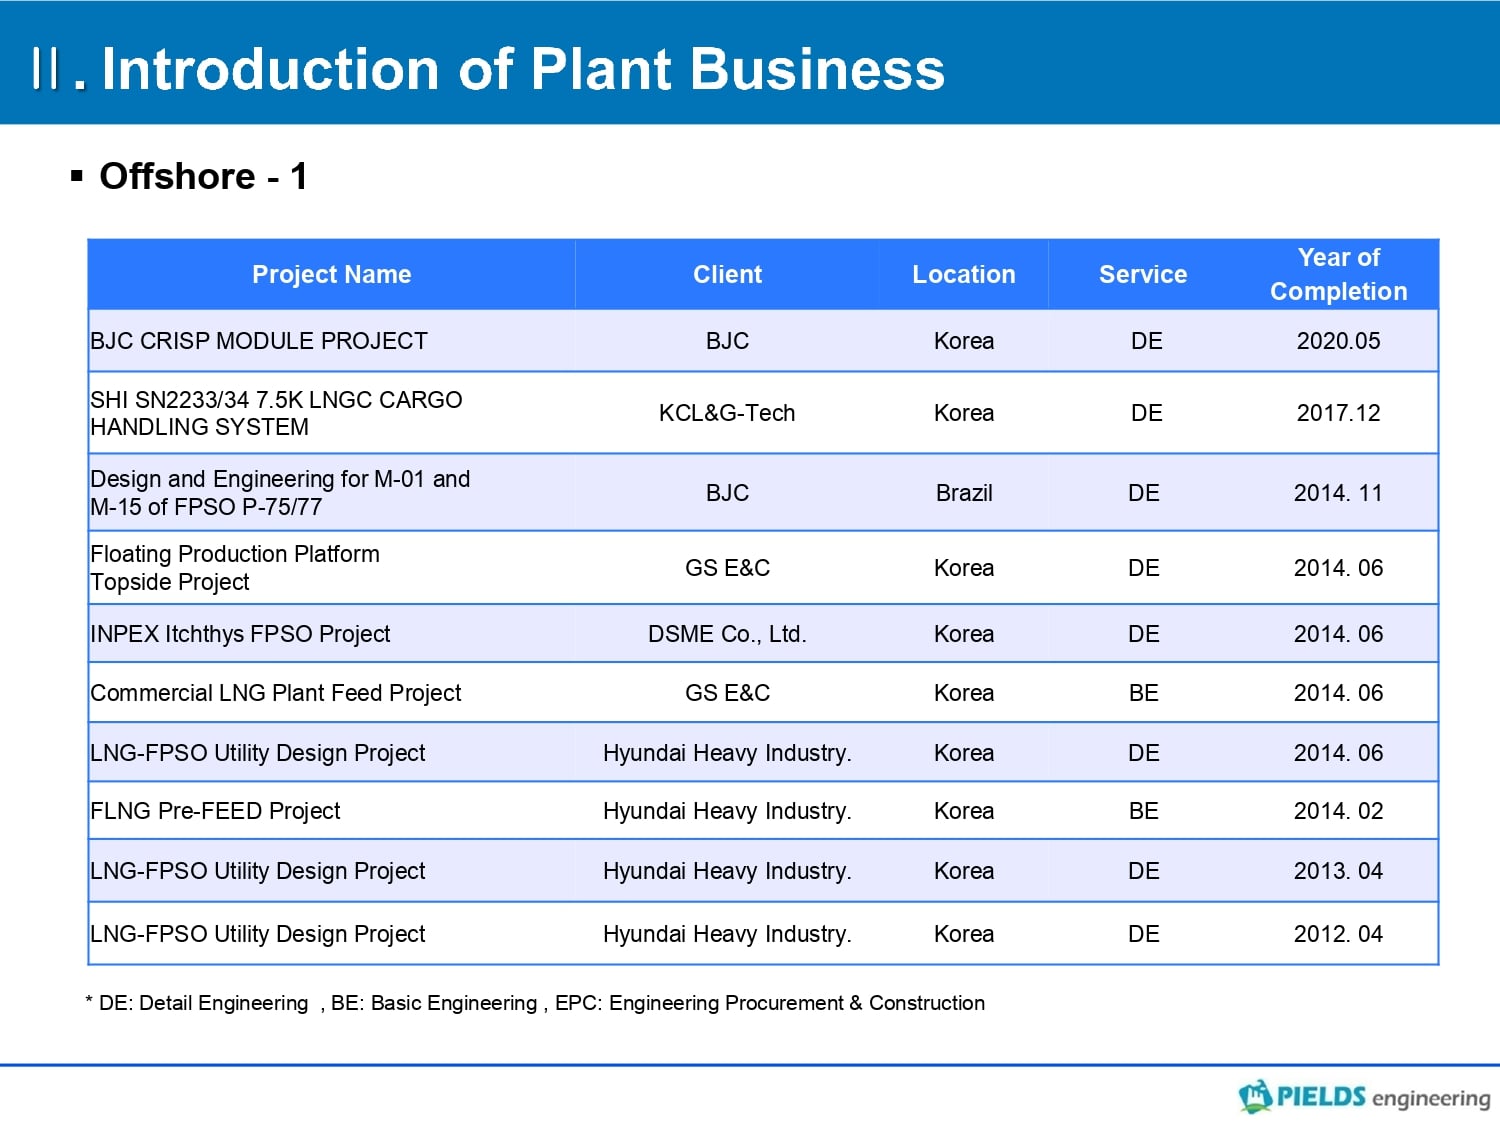Screen dimensions: 1500x1125
Task: Click the 'BE: Basic Engineering' footnote text
Action: pos(434,1003)
